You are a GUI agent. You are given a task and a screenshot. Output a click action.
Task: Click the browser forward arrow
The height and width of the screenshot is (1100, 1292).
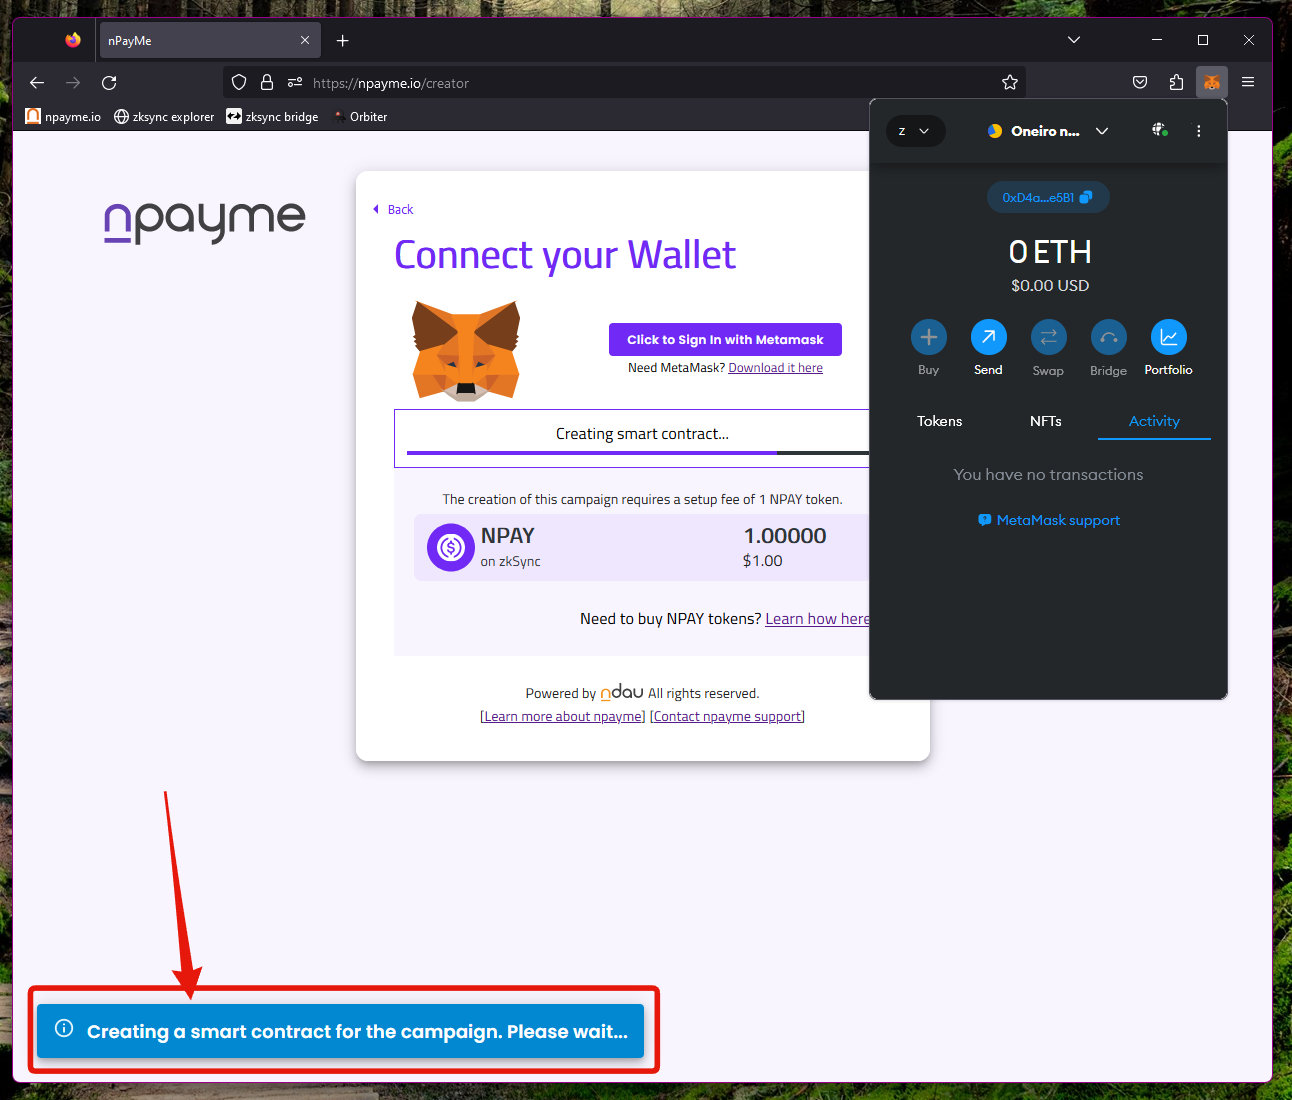(73, 83)
